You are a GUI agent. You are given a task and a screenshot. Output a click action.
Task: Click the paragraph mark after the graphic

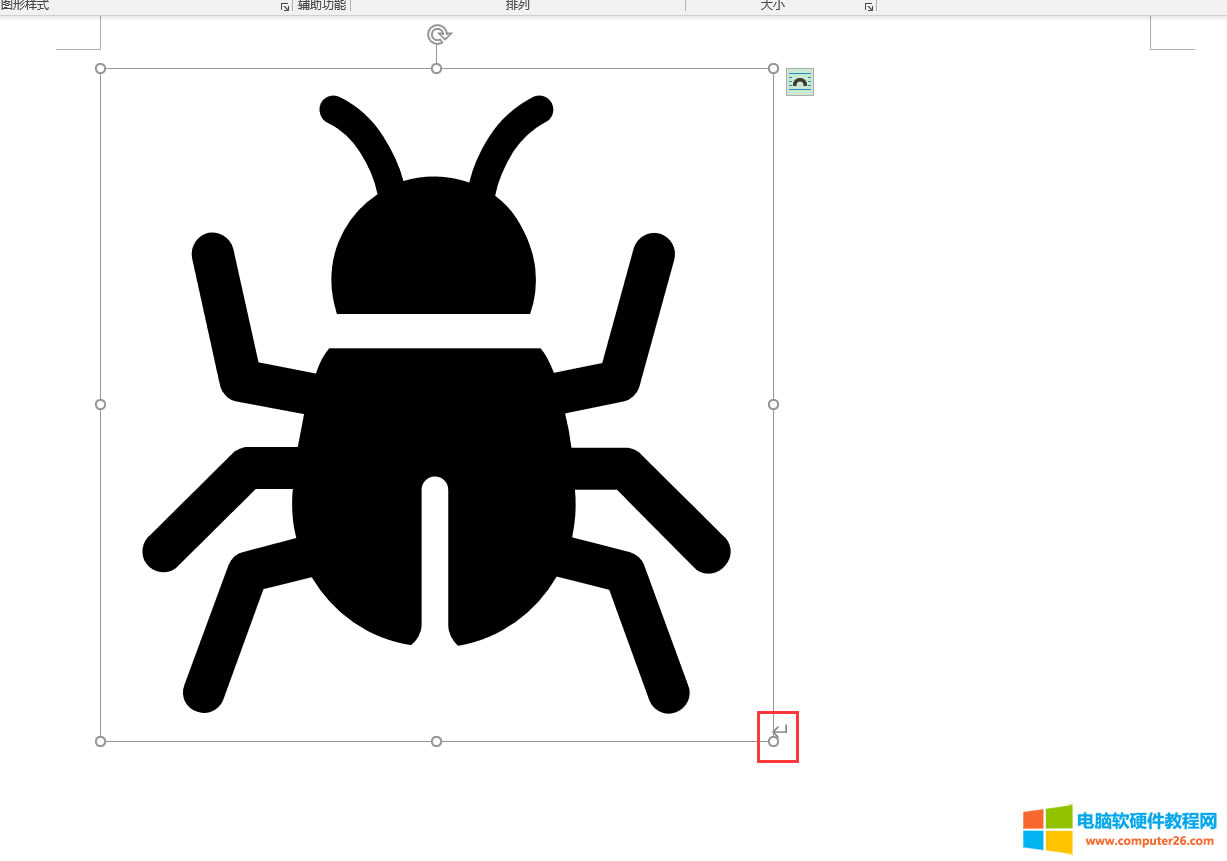pos(782,730)
